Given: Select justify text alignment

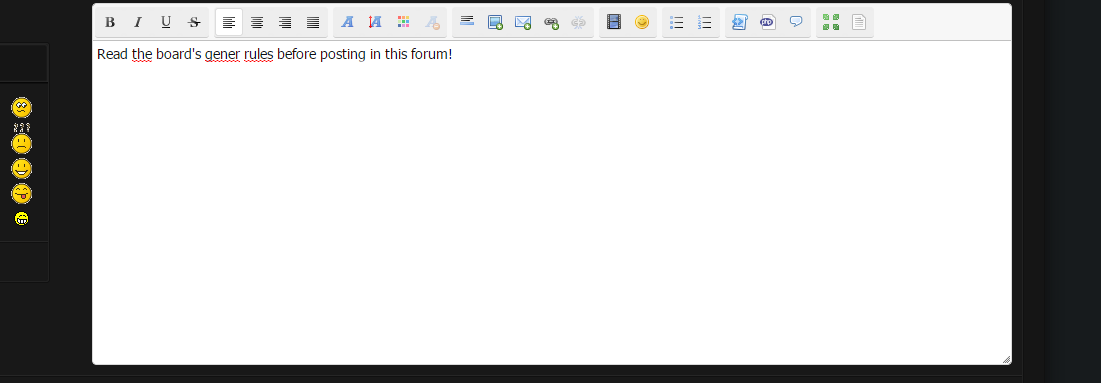Looking at the screenshot, I should tap(313, 22).
